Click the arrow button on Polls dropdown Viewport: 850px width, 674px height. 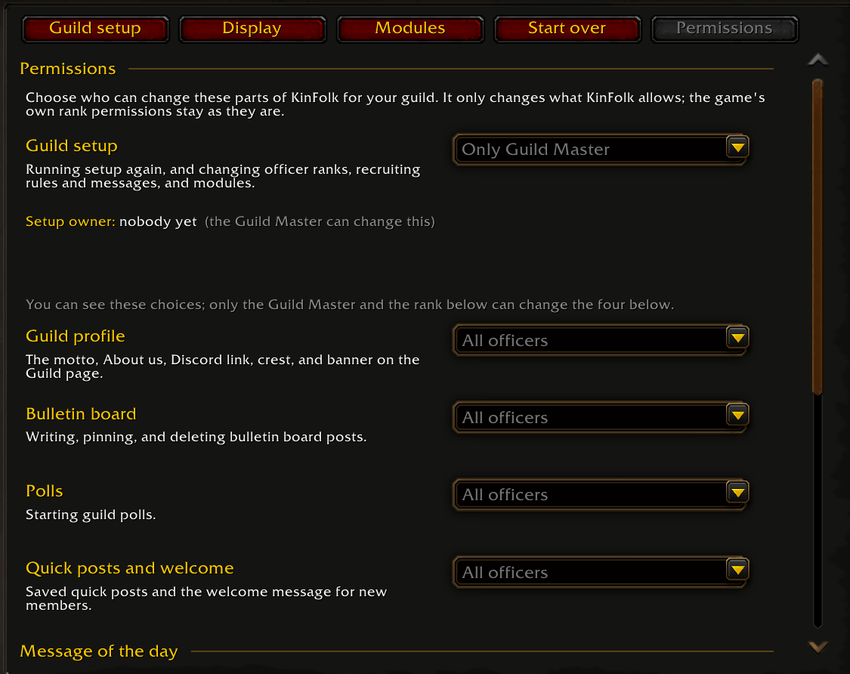737,492
